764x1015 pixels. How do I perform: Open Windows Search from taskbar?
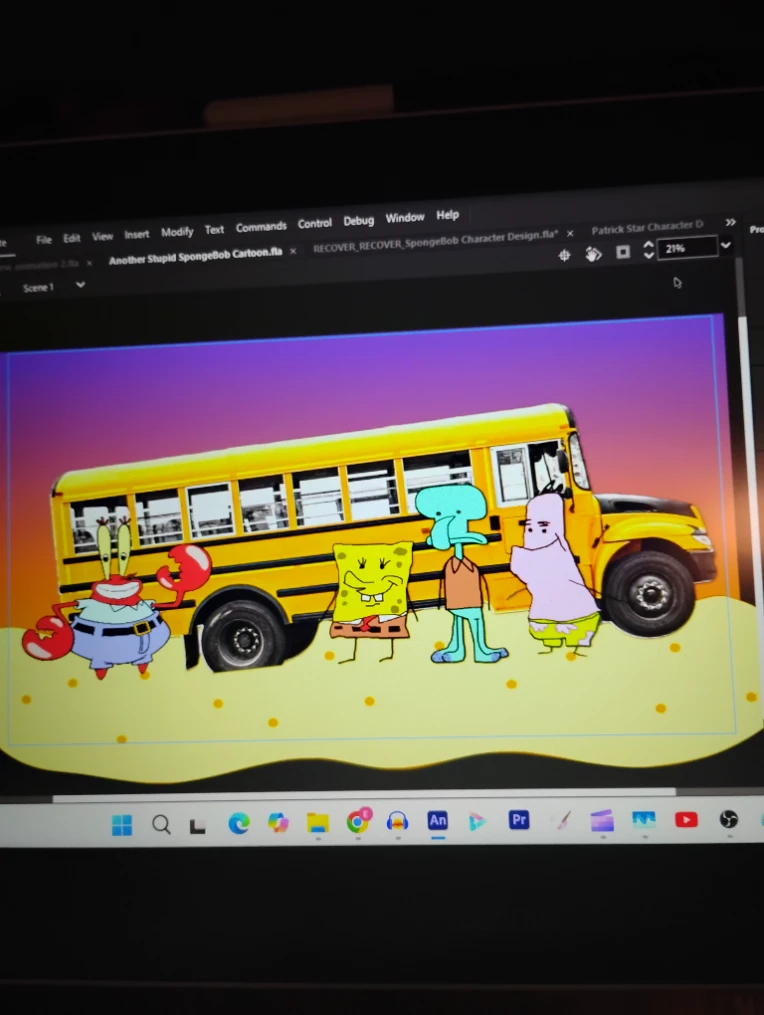pyautogui.click(x=161, y=824)
